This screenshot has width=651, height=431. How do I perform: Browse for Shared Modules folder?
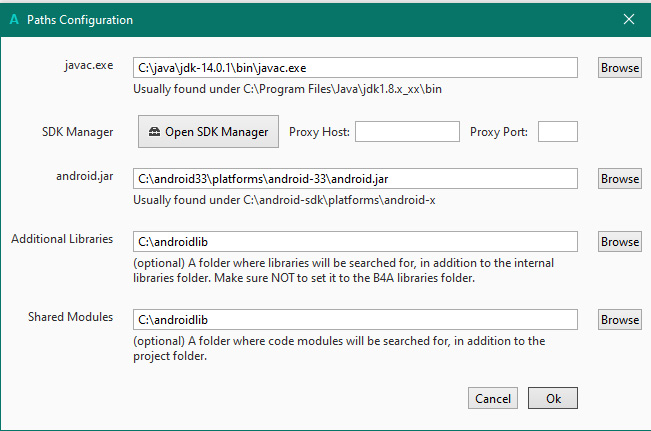[619, 320]
